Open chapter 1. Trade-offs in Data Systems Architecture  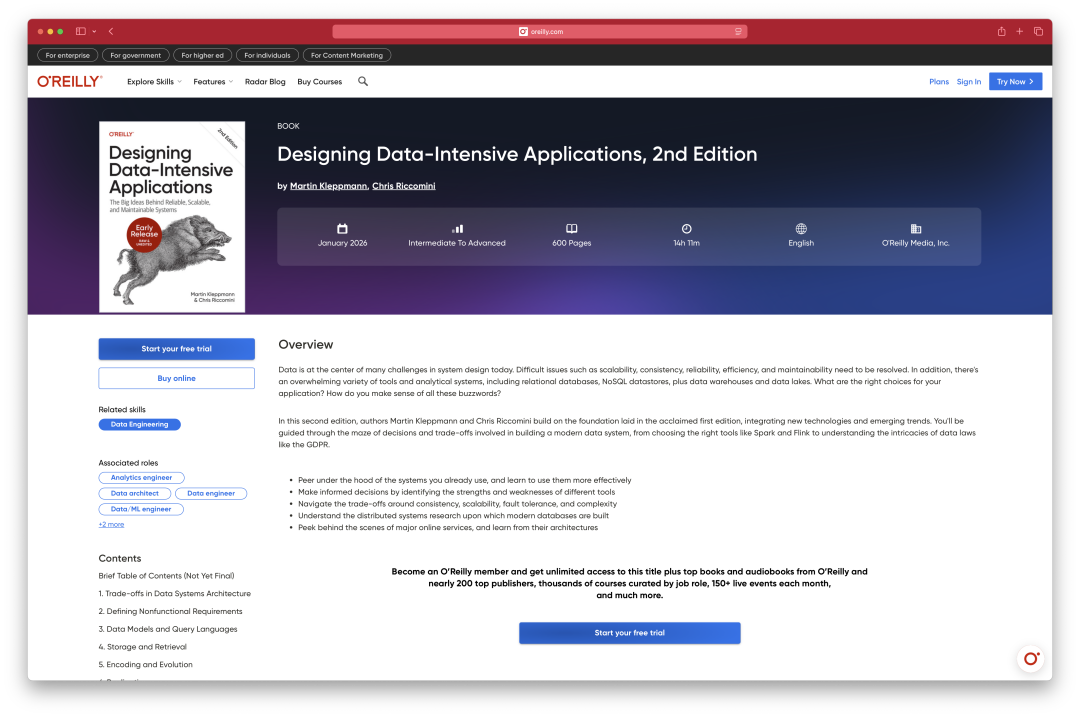(x=174, y=594)
